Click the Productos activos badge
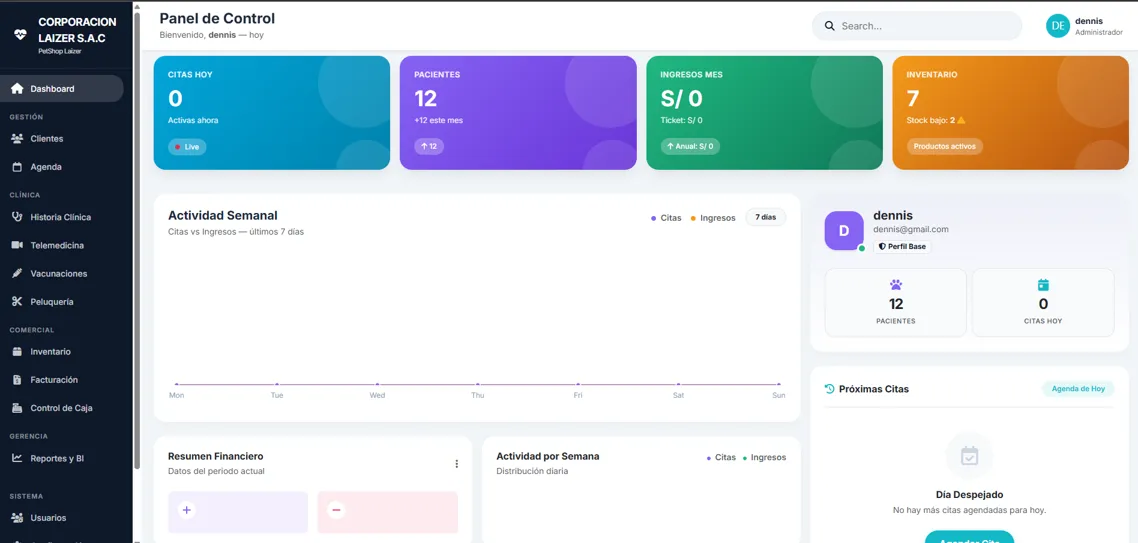 [x=944, y=146]
